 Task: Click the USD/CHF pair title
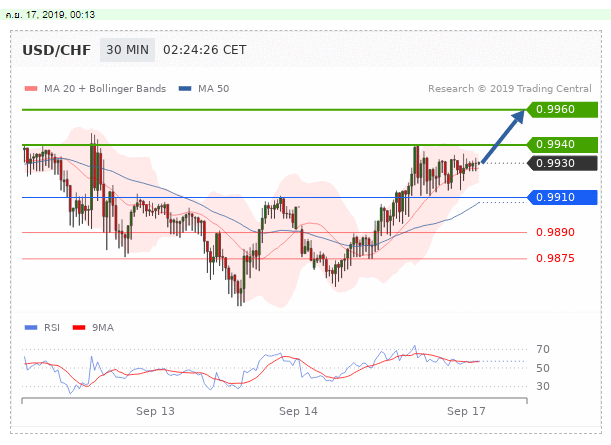tap(57, 50)
